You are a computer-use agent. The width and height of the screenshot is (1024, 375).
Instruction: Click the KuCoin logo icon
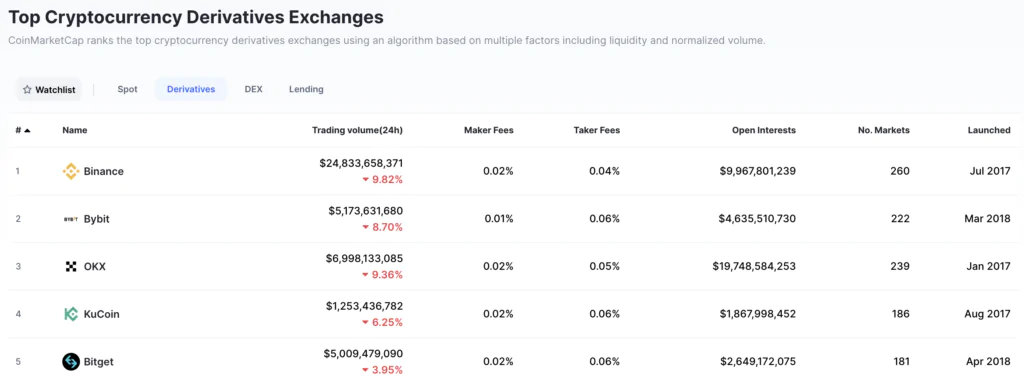(x=71, y=314)
